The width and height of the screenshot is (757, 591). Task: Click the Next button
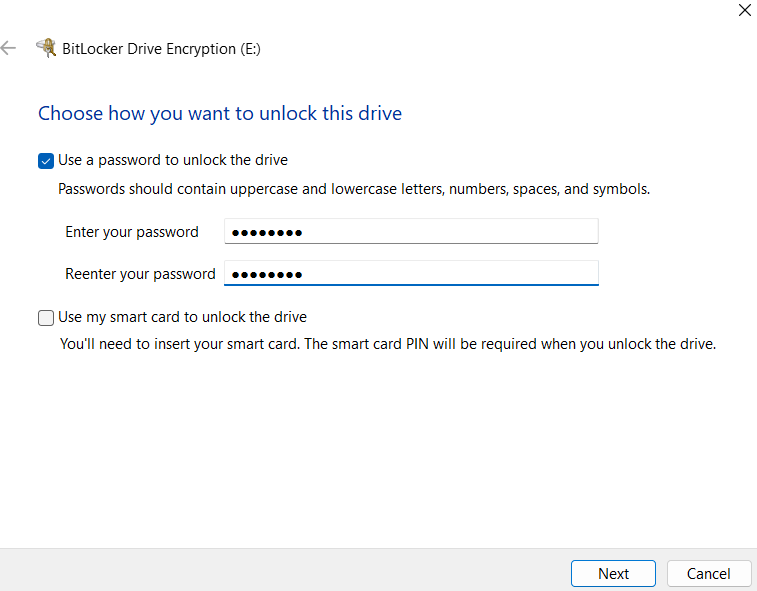[x=613, y=574]
